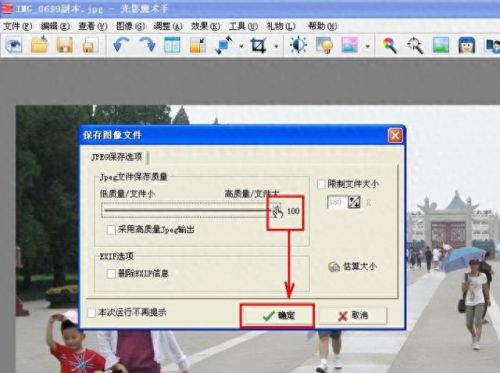Click the quality value 100 text

click(293, 211)
